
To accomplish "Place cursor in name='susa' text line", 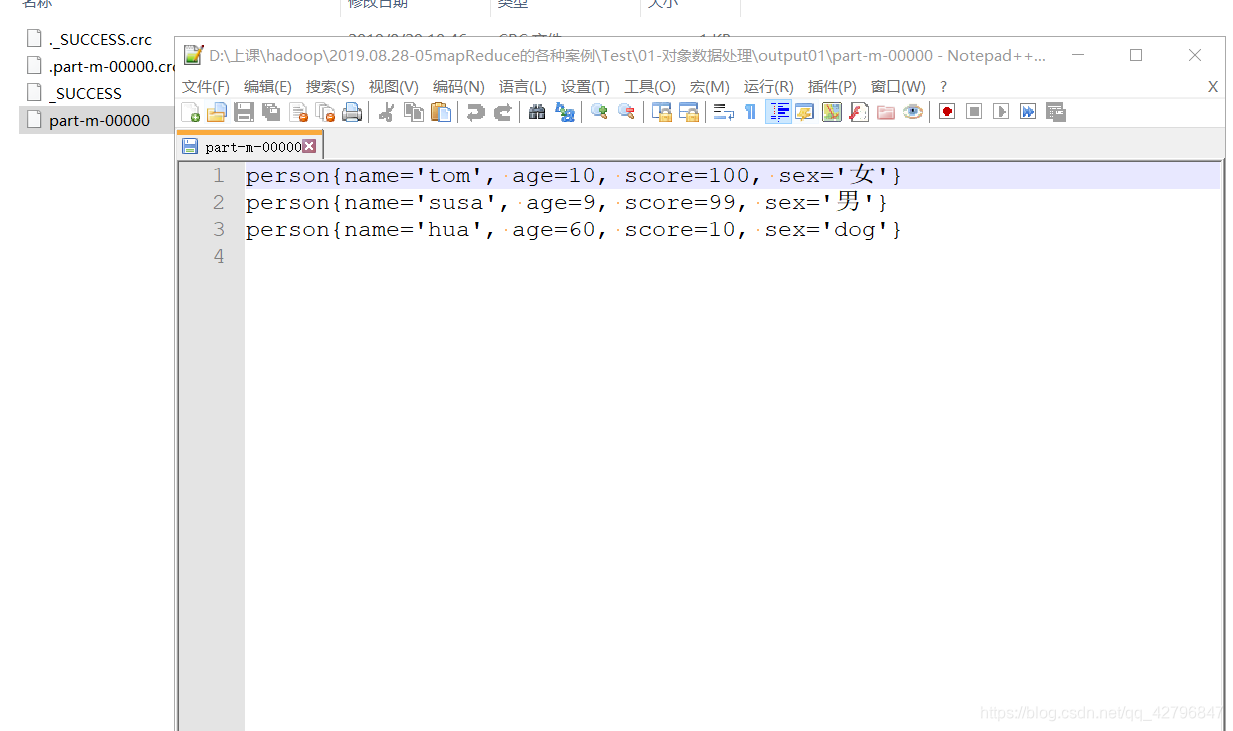I will click(566, 203).
